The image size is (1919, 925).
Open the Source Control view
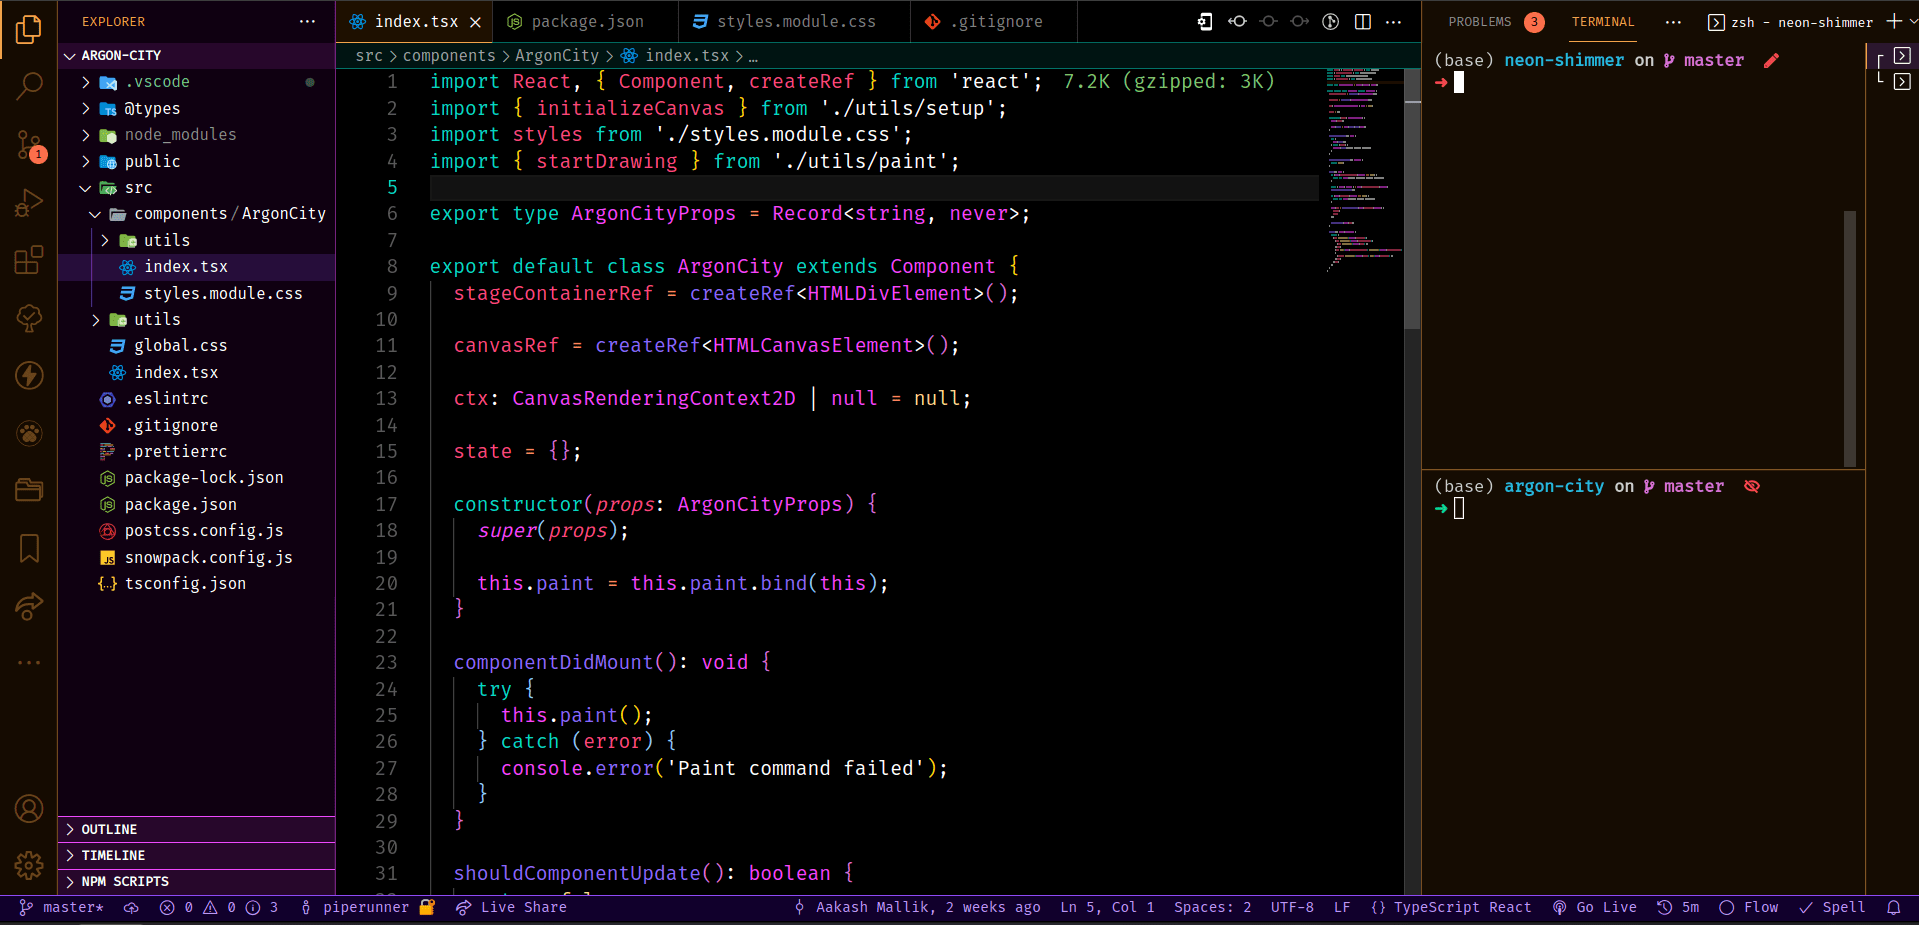tap(29, 146)
